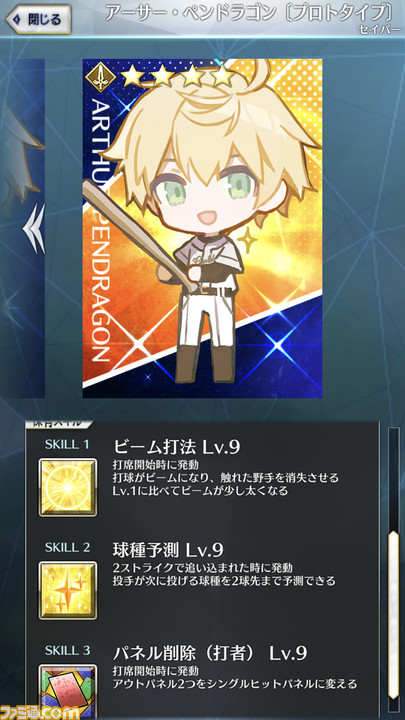
Task: Click the パネル削除（打者） Lv.9 skill title
Action: (210, 652)
